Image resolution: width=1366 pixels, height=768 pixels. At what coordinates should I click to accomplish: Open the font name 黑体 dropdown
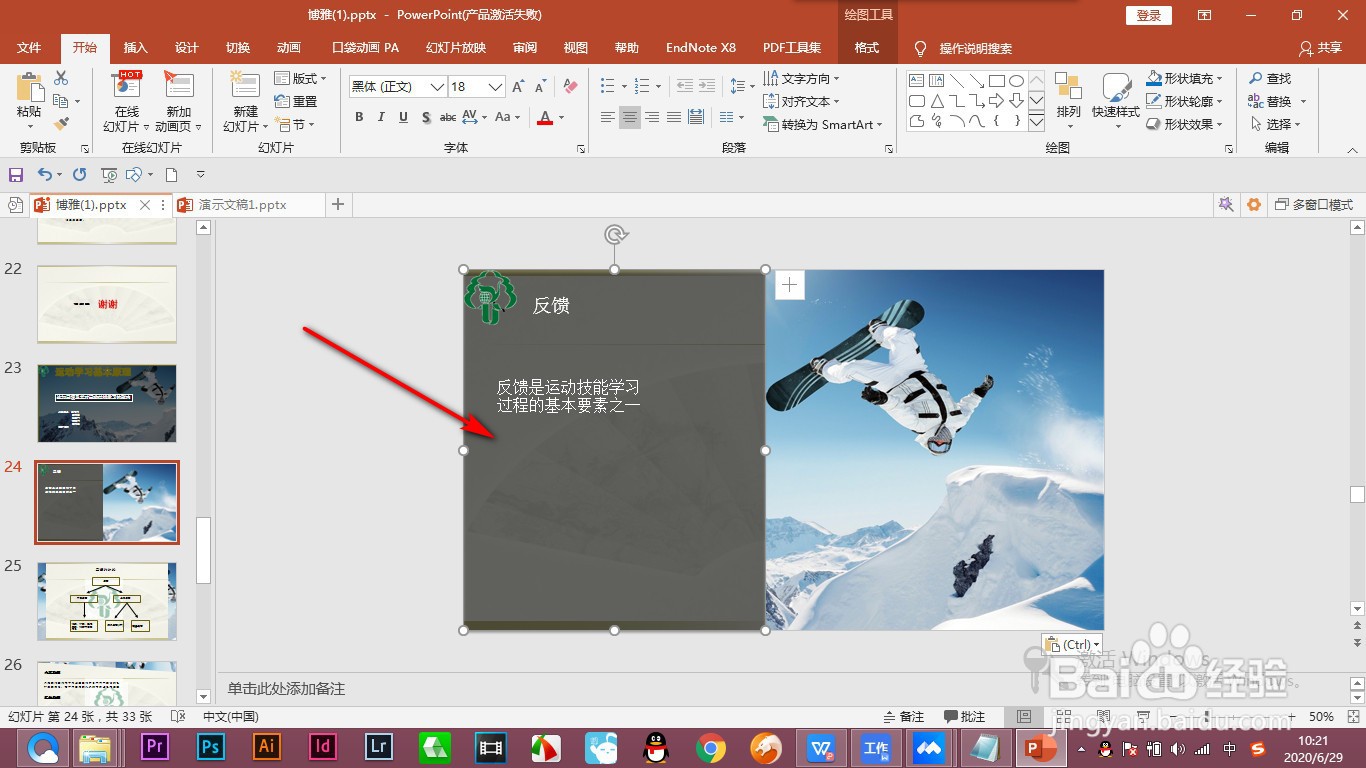tap(437, 87)
